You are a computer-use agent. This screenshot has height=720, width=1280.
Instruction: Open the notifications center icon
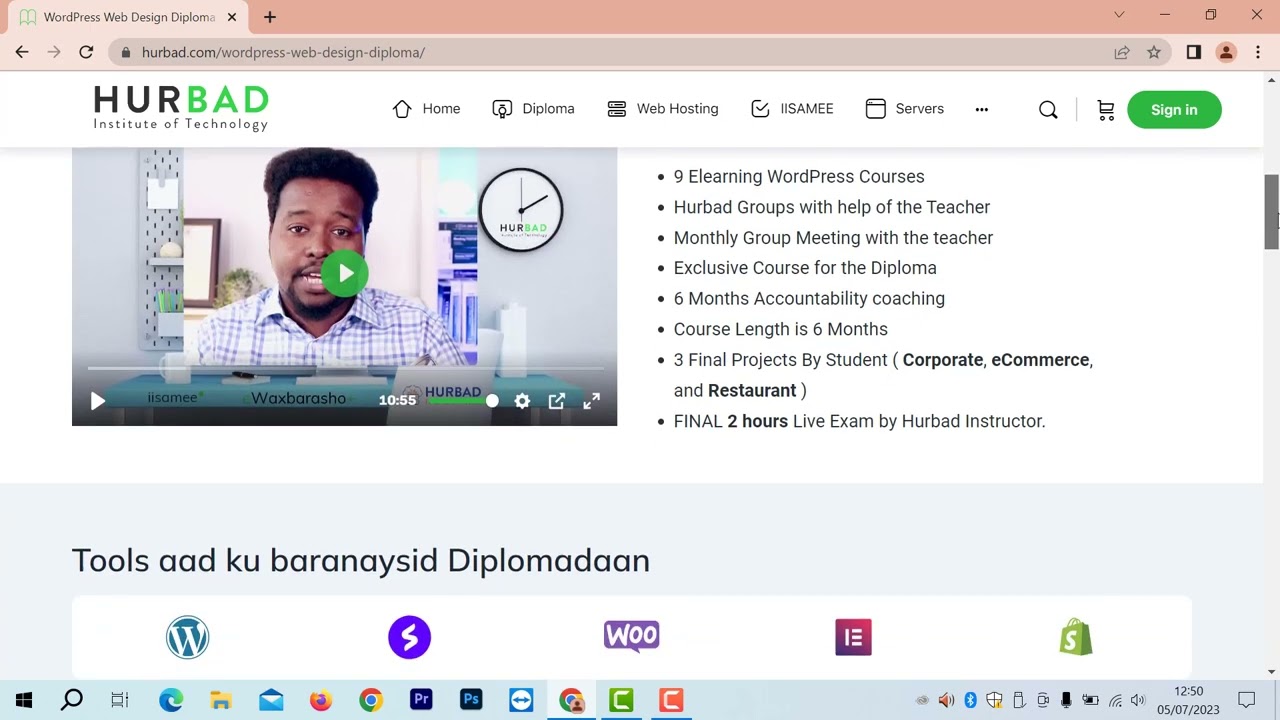(x=1246, y=700)
